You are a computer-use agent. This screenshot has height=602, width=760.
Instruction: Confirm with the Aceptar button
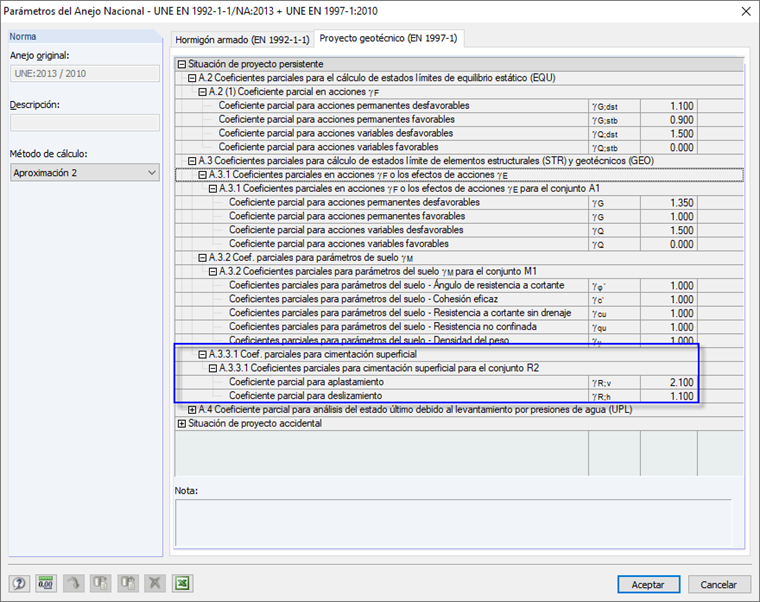649,585
